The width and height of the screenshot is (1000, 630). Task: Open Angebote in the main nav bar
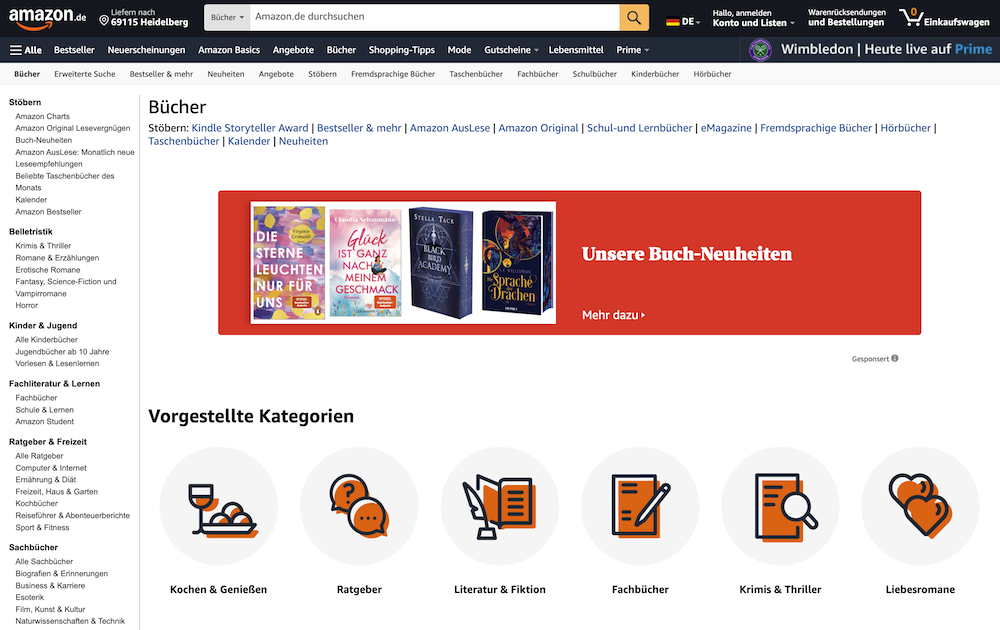(293, 50)
